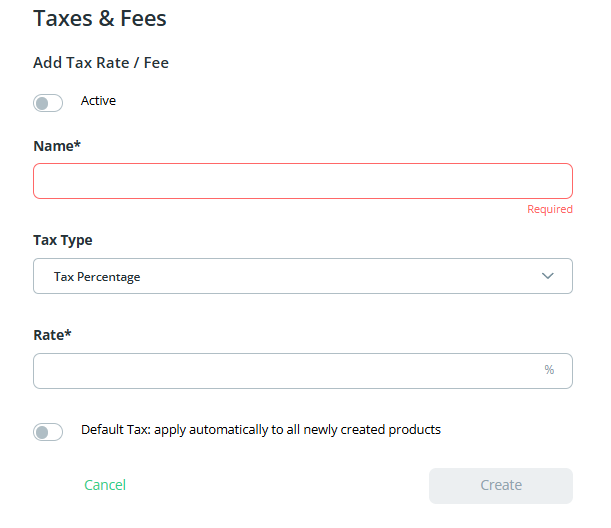This screenshot has width=611, height=528.
Task: Click the Create button
Action: coord(500,485)
